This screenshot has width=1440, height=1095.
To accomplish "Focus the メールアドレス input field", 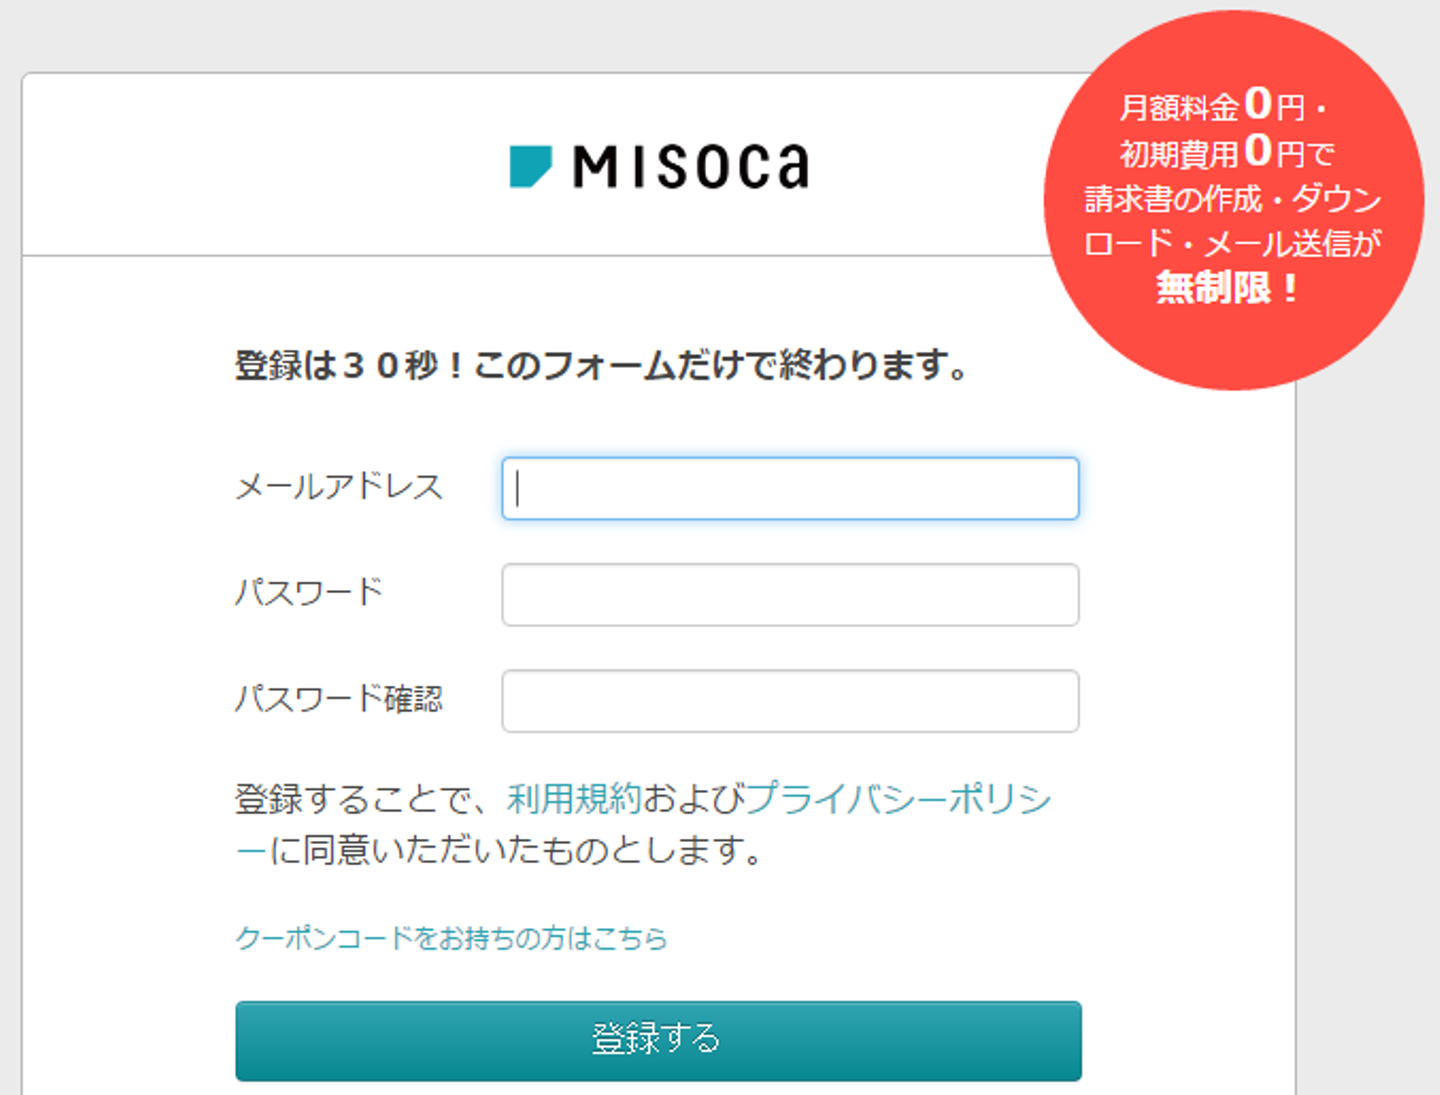I will pos(790,489).
